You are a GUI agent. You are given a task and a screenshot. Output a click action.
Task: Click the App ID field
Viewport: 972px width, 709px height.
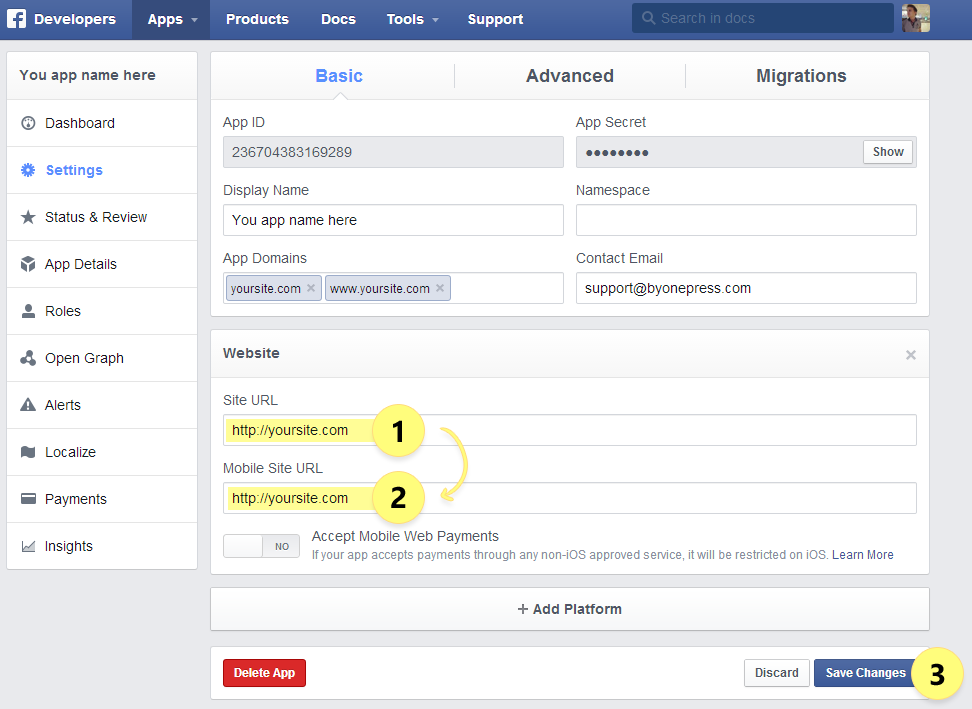[x=393, y=152]
